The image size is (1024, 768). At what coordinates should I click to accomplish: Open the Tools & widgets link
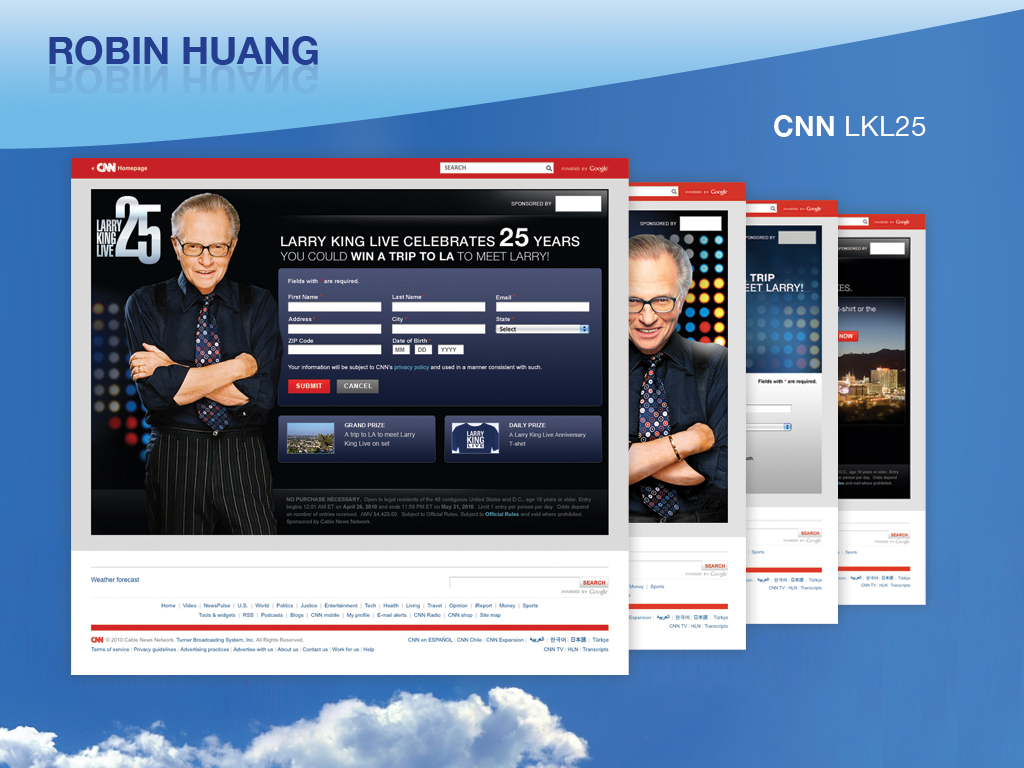(x=217, y=615)
